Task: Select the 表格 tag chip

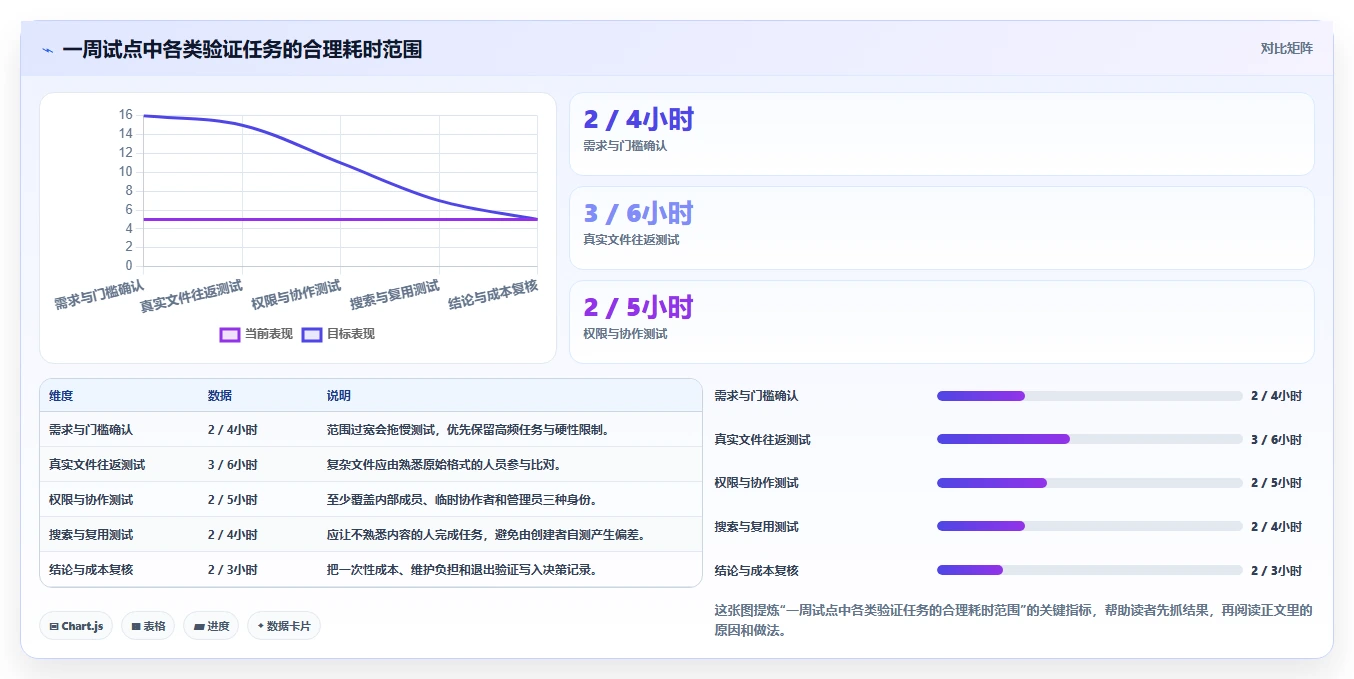Action: click(x=148, y=626)
